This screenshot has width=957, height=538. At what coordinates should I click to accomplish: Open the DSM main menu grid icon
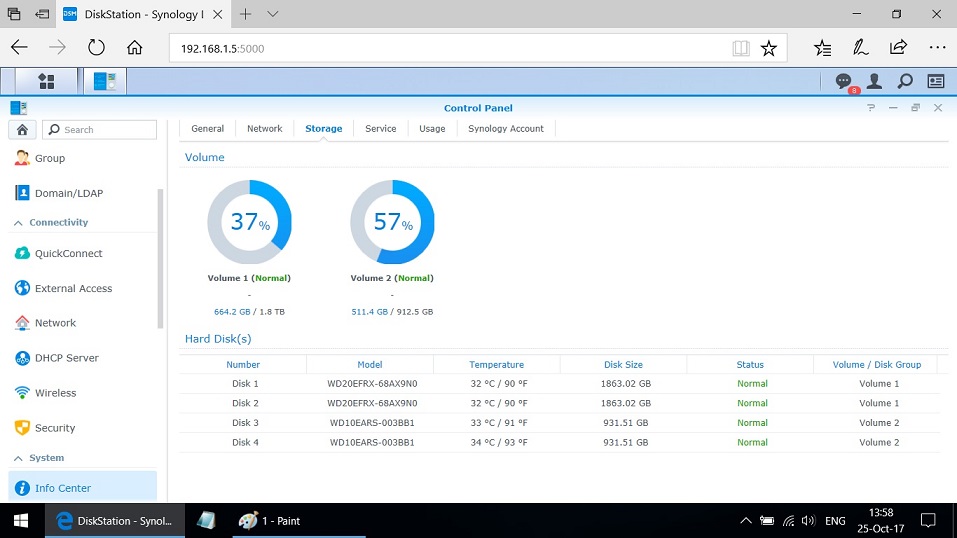pos(46,81)
